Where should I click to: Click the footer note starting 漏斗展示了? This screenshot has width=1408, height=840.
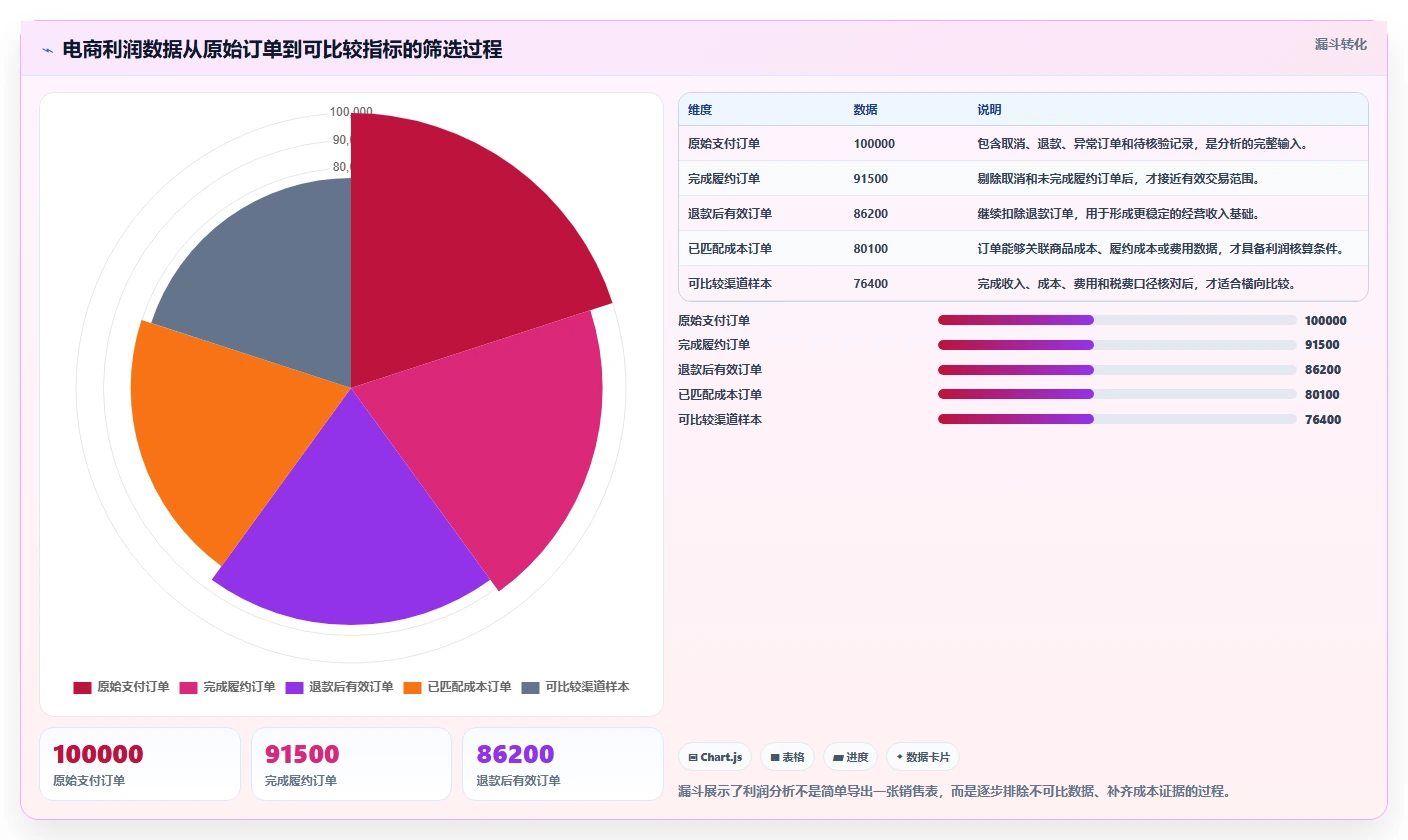954,791
